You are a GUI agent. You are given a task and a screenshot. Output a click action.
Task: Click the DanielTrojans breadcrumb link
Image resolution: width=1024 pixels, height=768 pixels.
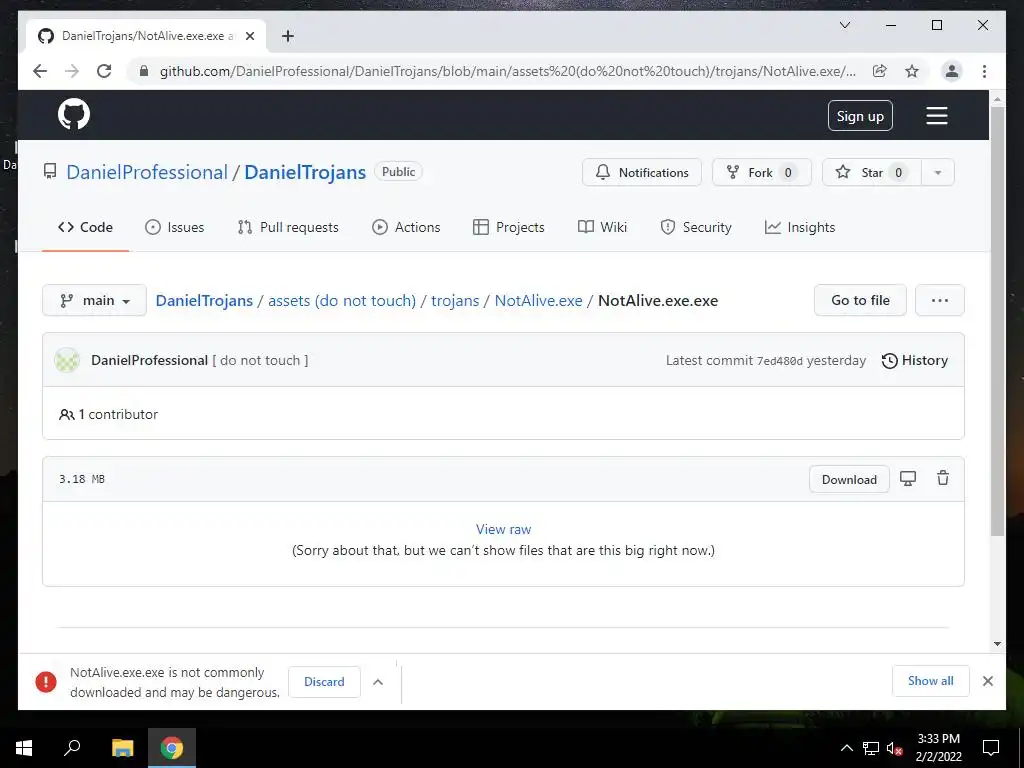point(204,300)
